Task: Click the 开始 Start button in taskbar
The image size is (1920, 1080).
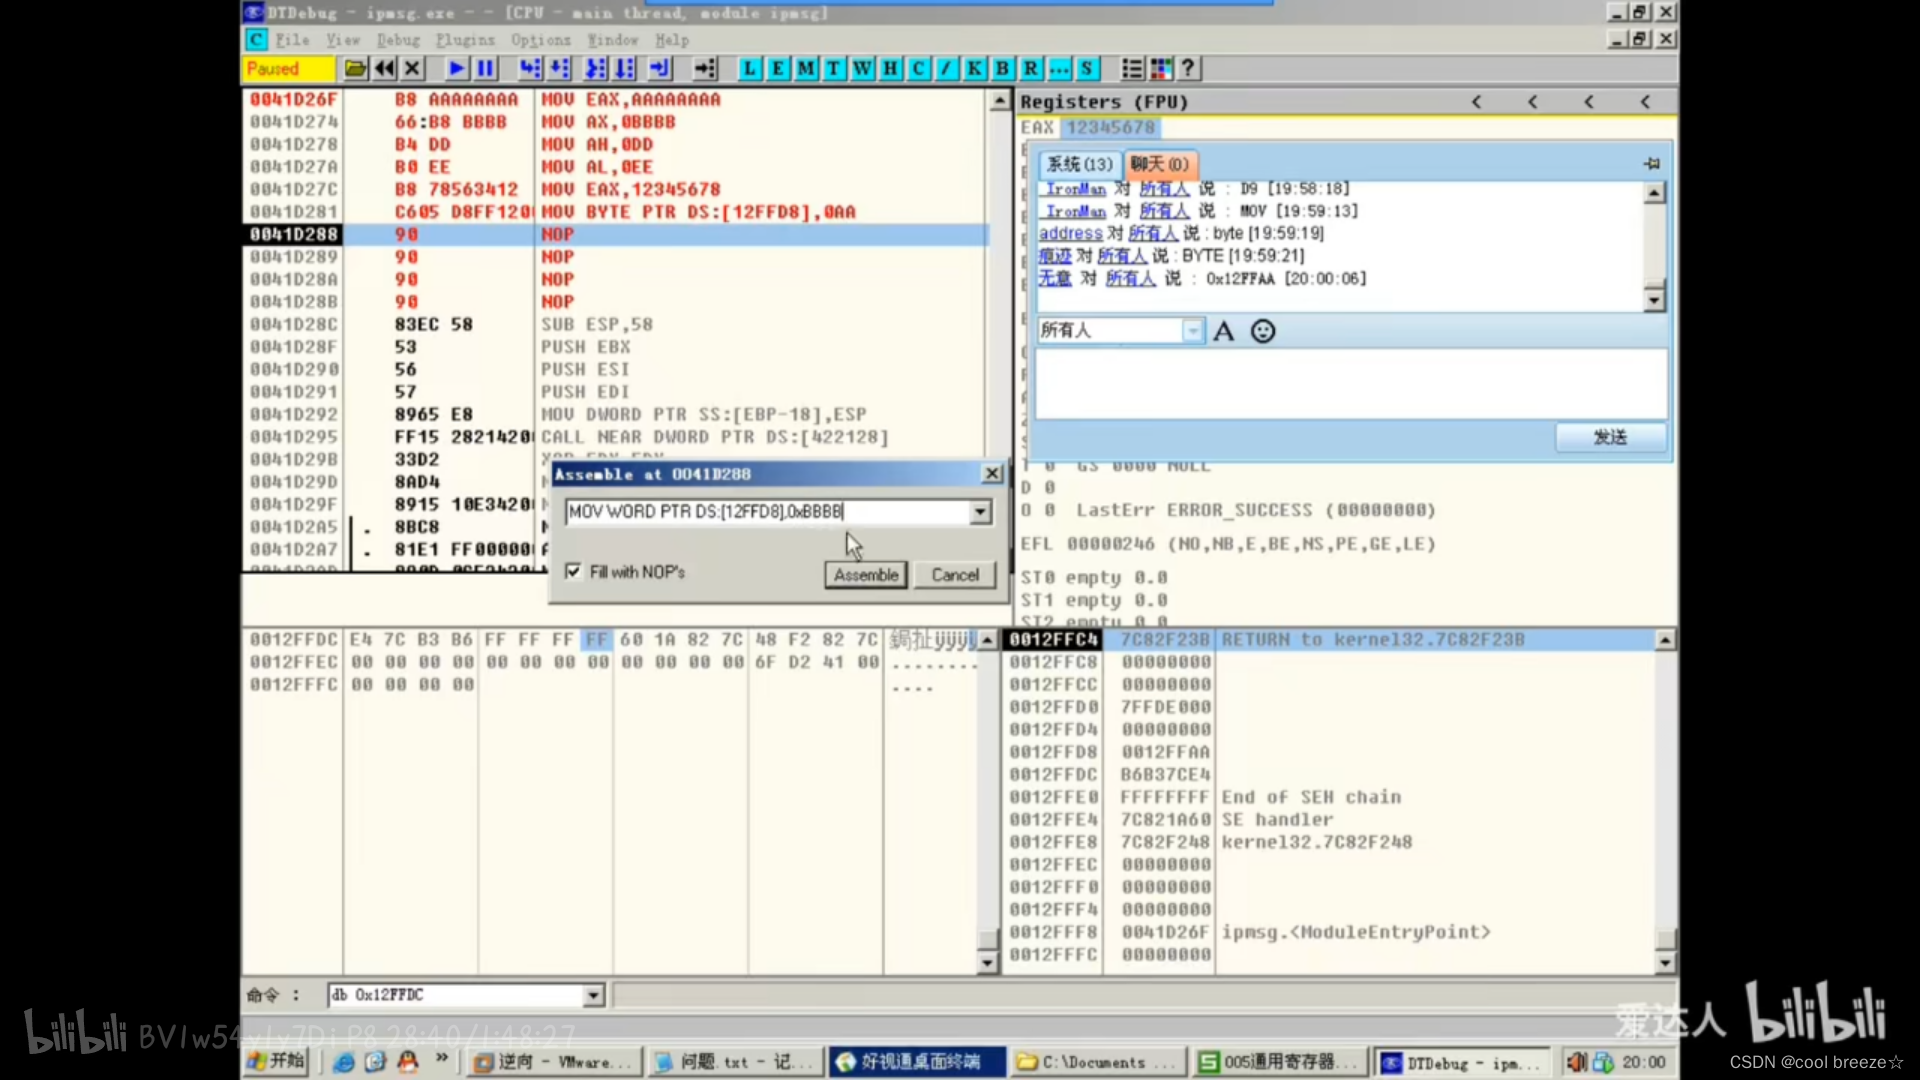Action: tap(276, 1061)
